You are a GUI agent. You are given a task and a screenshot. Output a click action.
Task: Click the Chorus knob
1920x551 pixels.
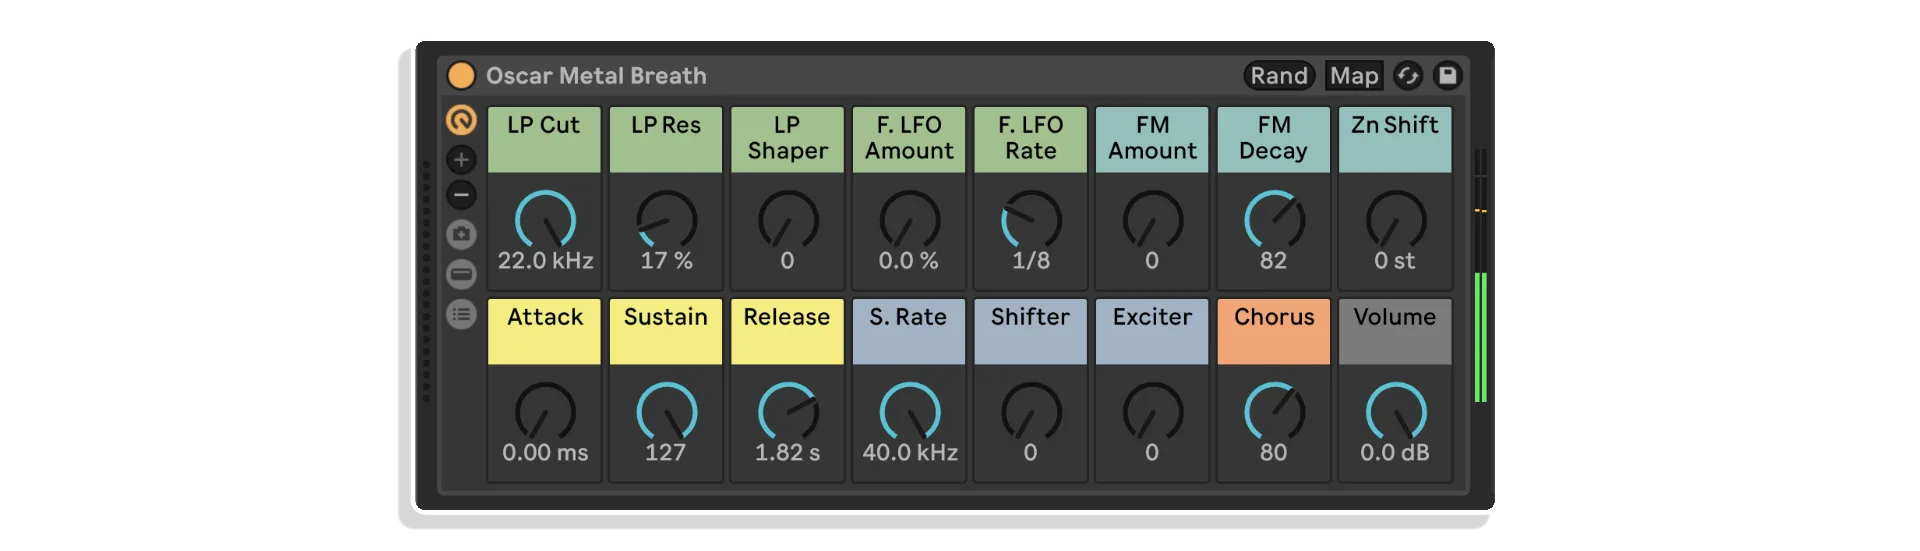1274,412
